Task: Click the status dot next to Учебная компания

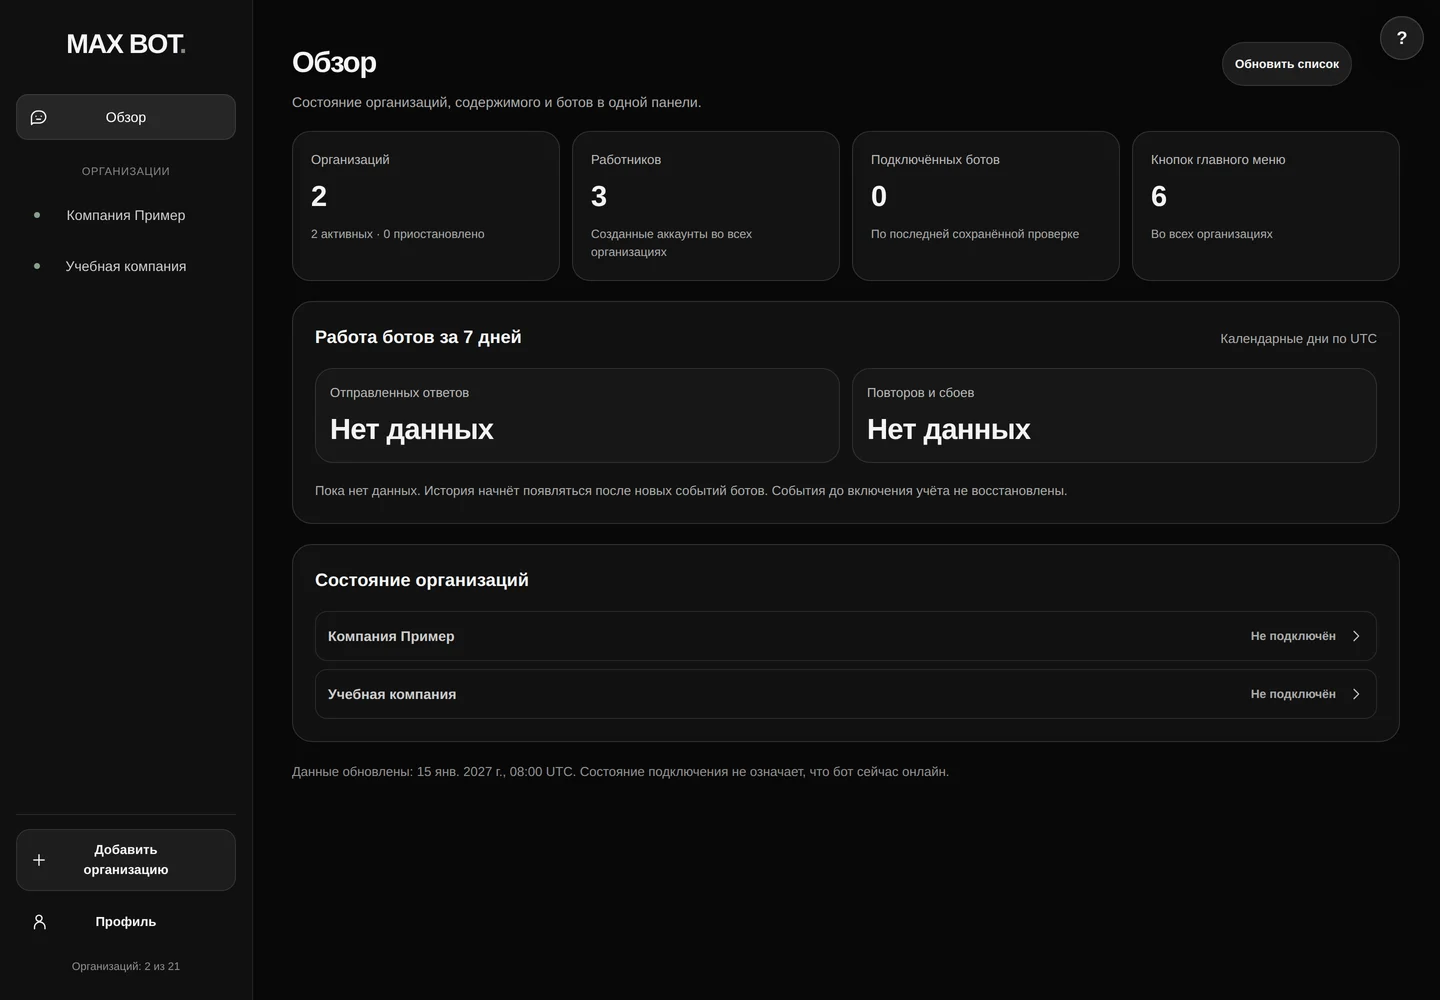Action: [x=37, y=266]
